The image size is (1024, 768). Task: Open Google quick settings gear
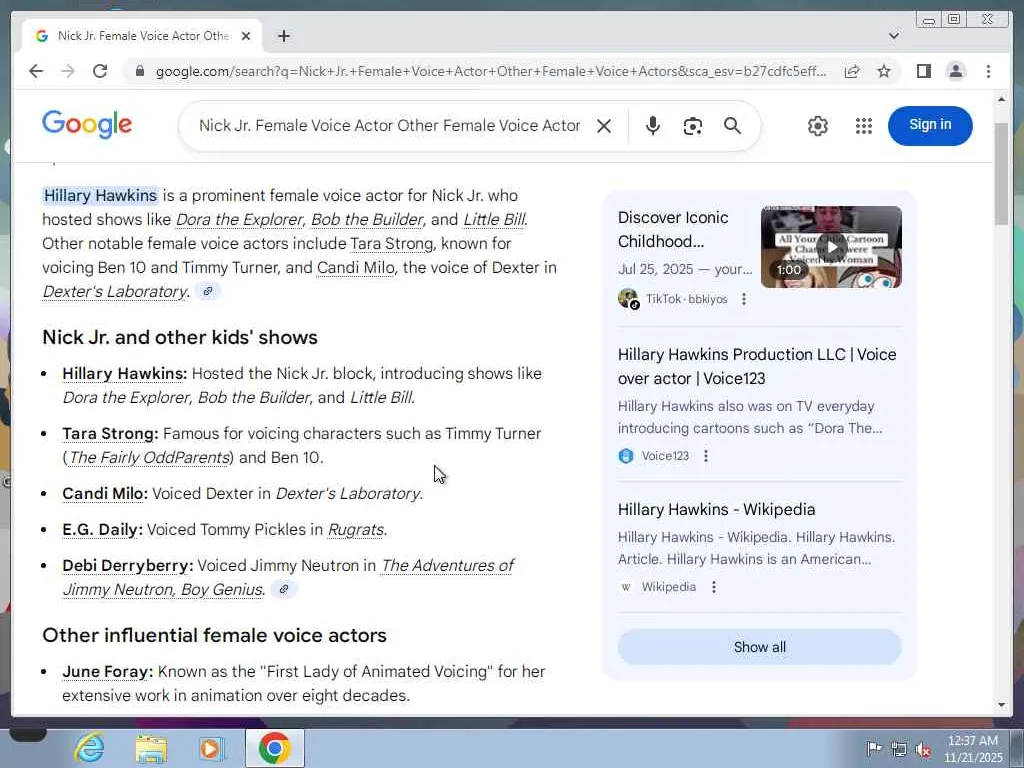tap(818, 125)
